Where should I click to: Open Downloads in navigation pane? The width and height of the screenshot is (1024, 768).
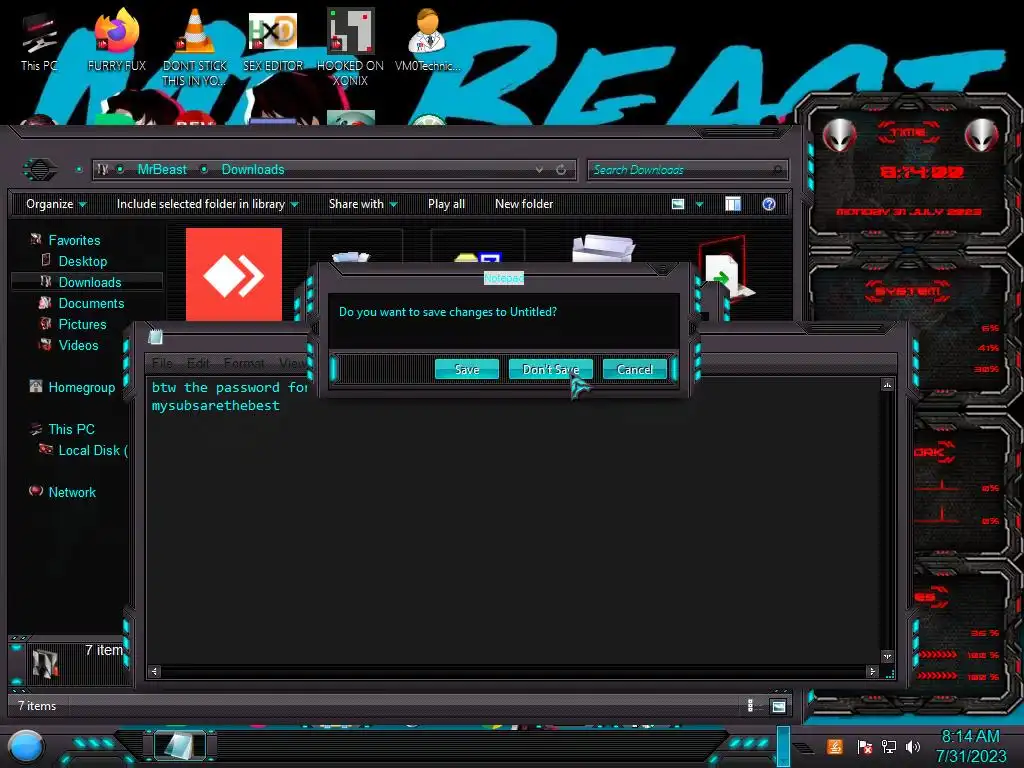[x=90, y=282]
